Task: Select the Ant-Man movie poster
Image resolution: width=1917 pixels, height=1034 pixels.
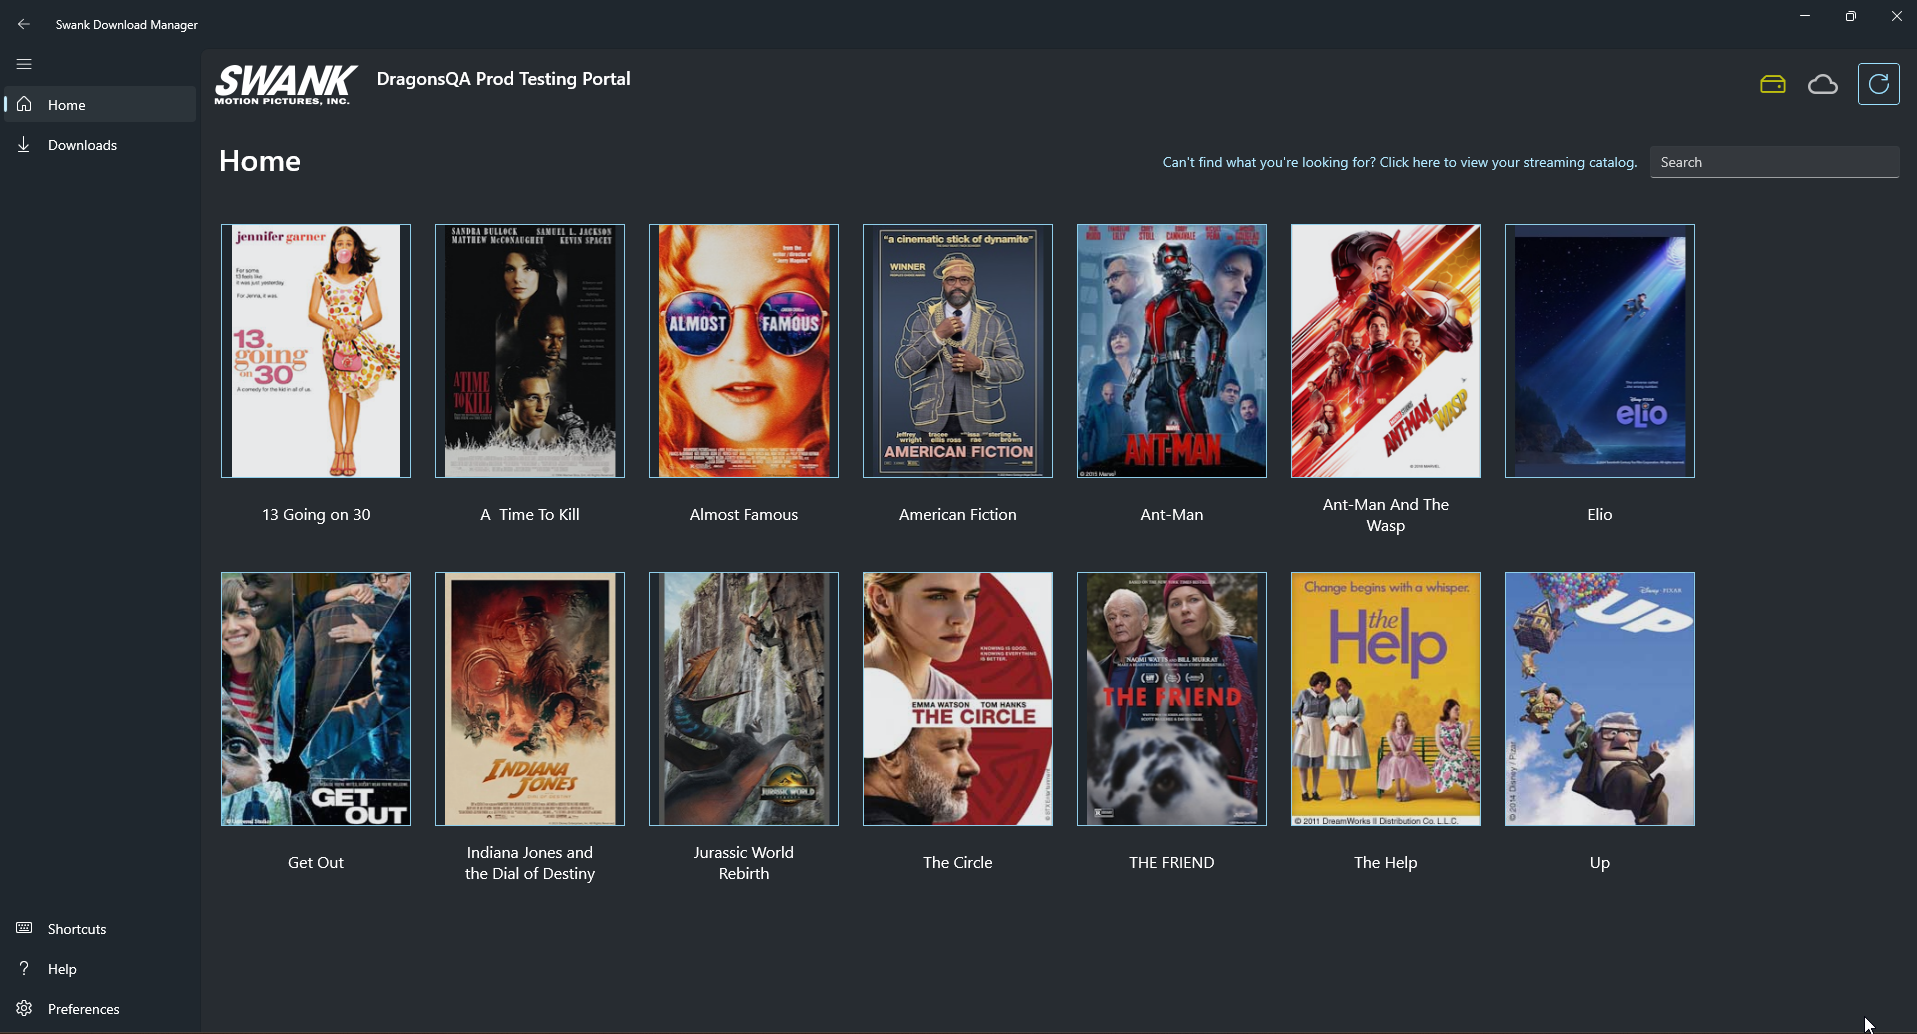Action: tap(1171, 351)
